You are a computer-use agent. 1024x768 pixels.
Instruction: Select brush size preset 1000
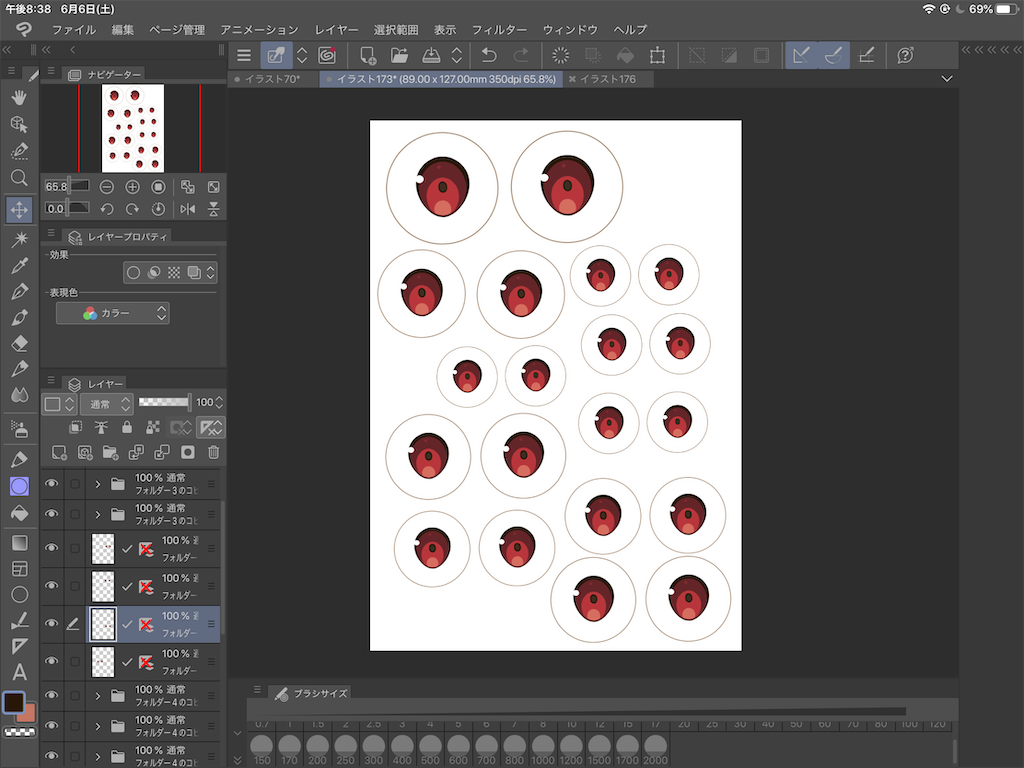(x=543, y=748)
